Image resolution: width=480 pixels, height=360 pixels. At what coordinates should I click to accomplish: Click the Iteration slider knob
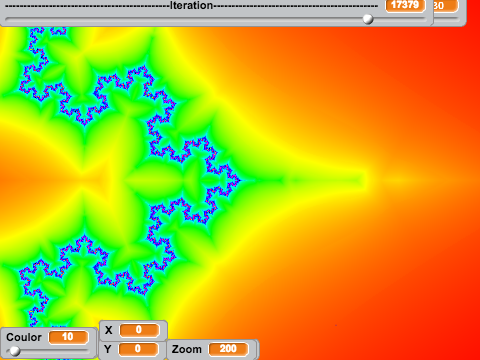(x=368, y=19)
